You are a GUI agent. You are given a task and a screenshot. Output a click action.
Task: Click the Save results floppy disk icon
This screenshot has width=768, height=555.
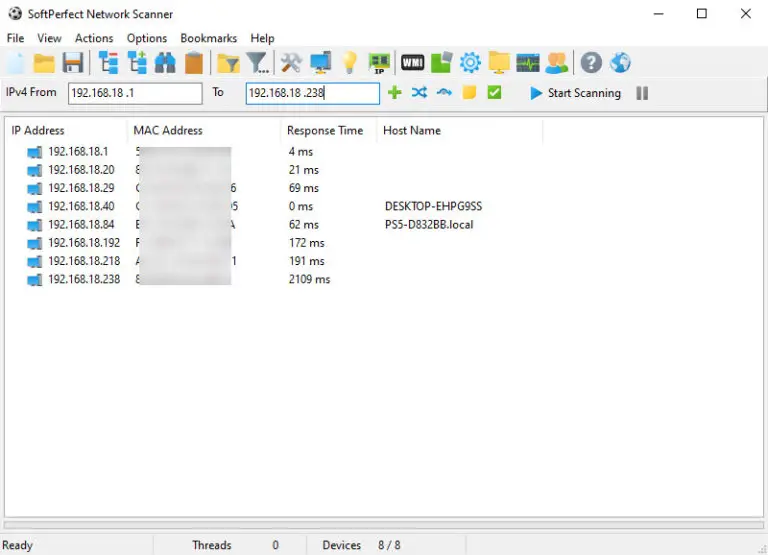(x=72, y=64)
